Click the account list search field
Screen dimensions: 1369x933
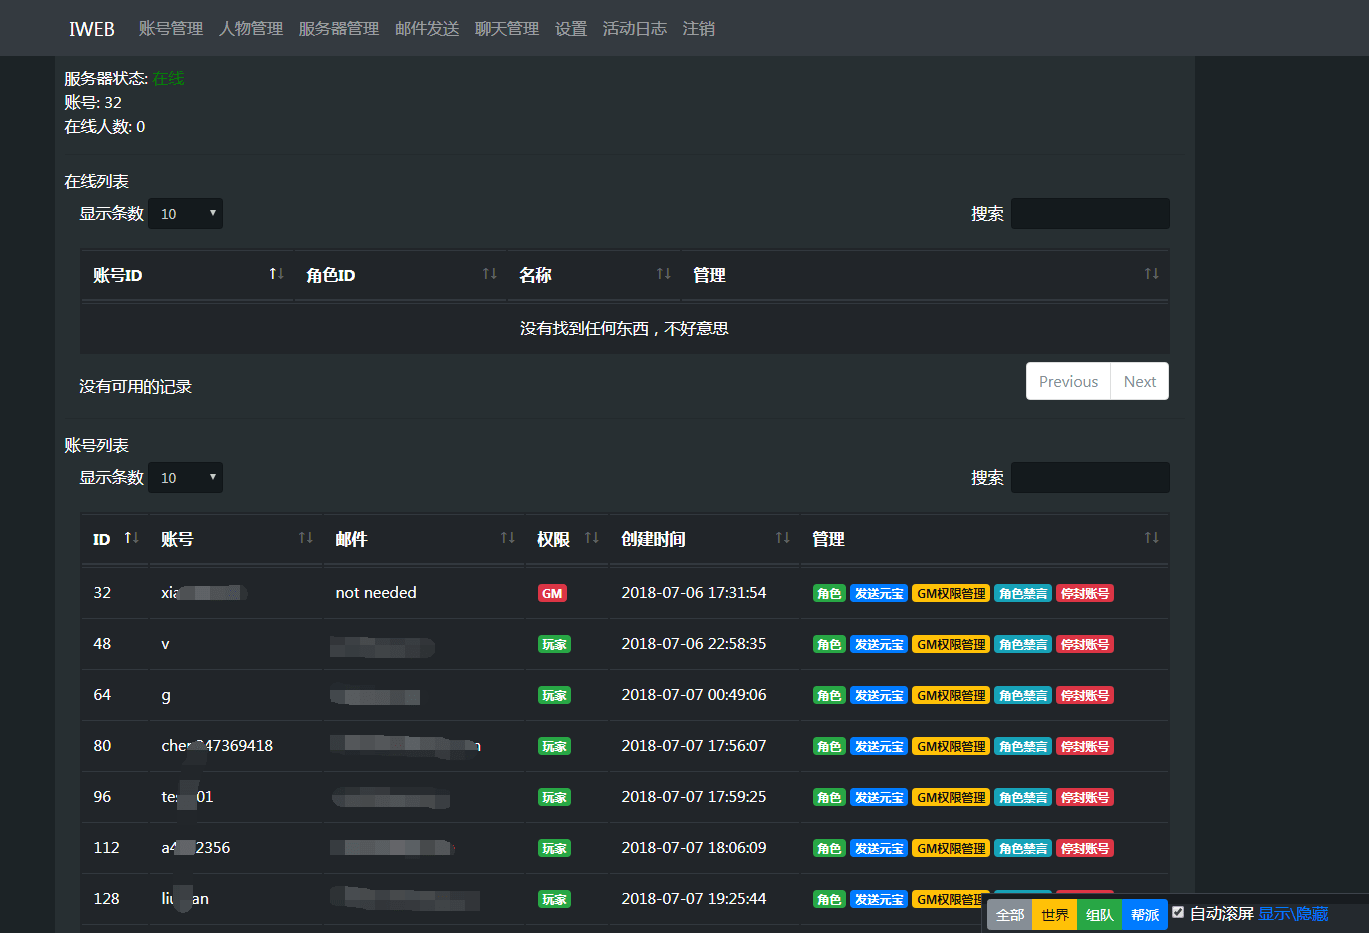click(1089, 477)
